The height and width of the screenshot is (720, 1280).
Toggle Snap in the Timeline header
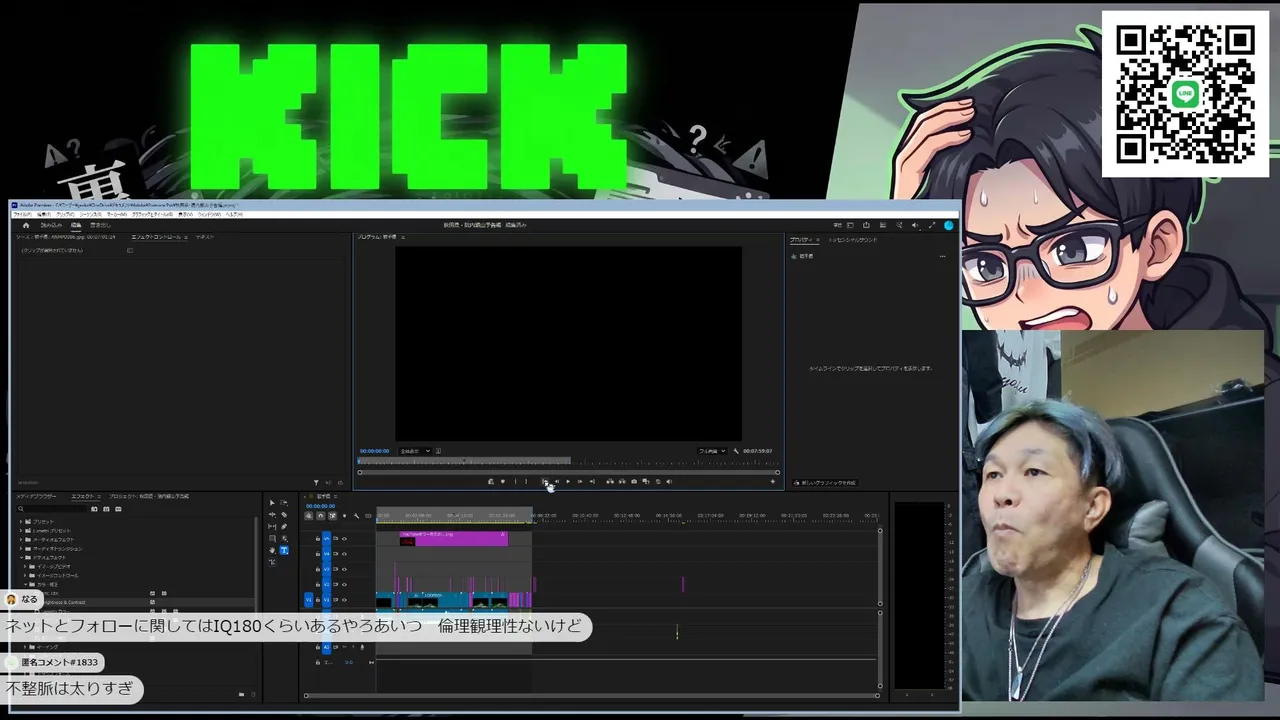tap(320, 516)
